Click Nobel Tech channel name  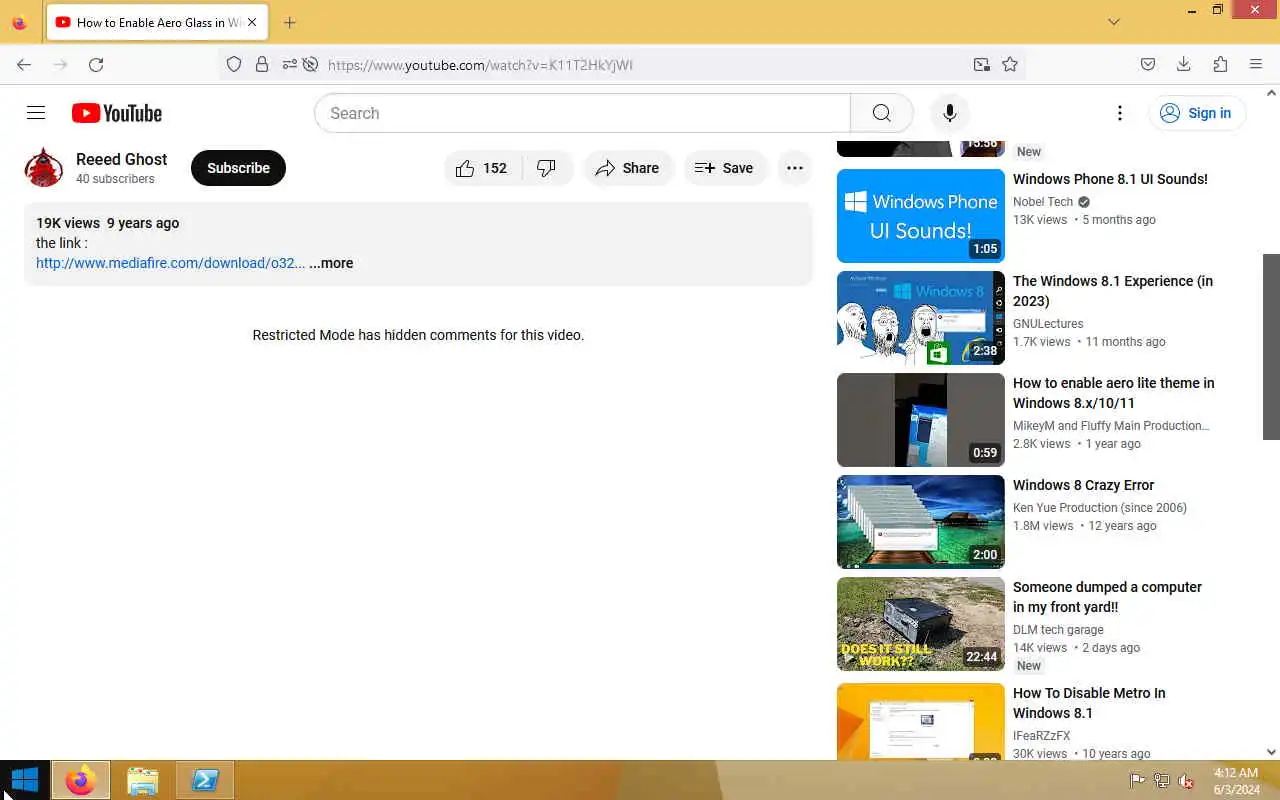click(x=1043, y=201)
